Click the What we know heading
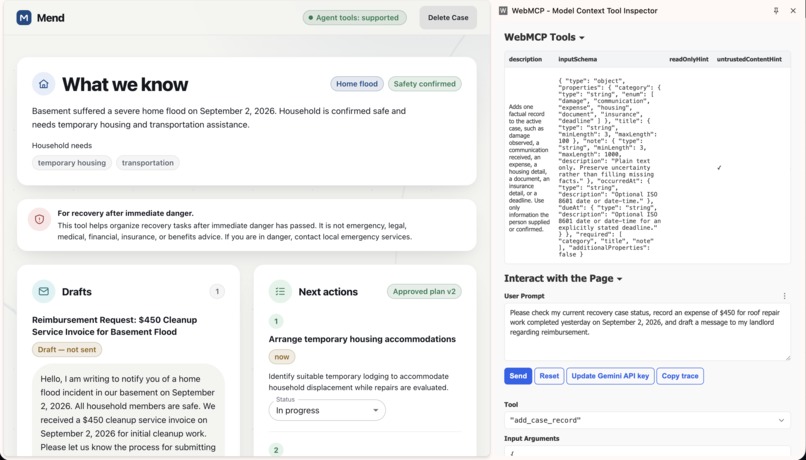 coord(125,84)
